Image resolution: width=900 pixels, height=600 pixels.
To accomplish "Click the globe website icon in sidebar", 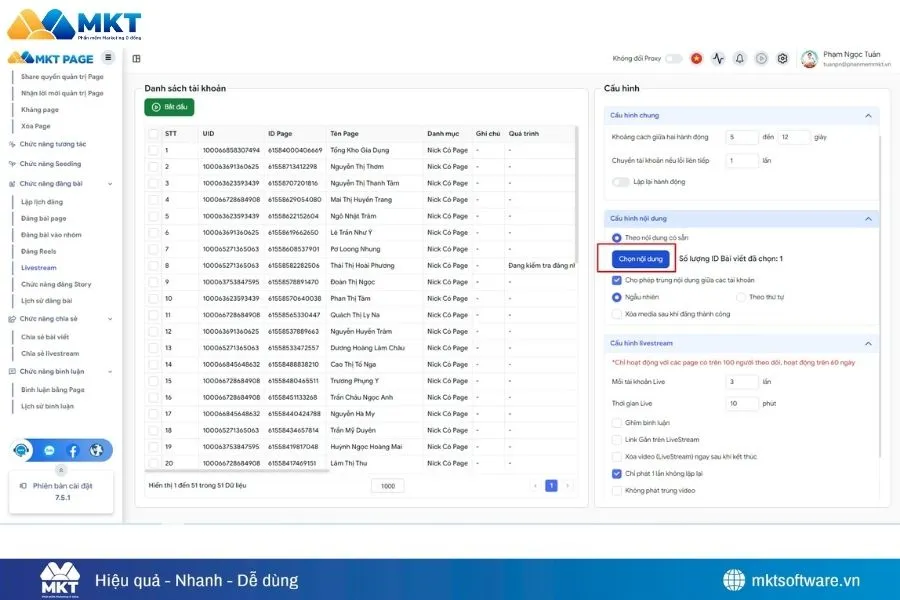I will [96, 451].
